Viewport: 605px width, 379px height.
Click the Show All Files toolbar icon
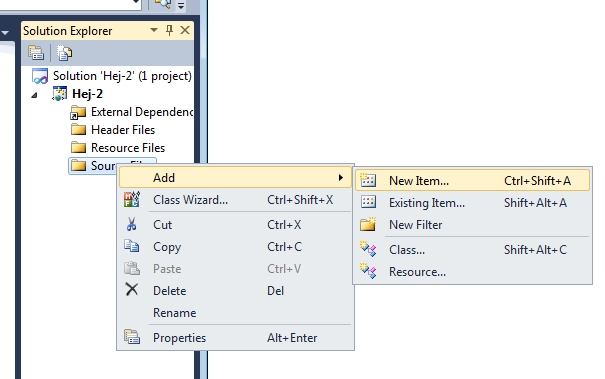(x=64, y=53)
